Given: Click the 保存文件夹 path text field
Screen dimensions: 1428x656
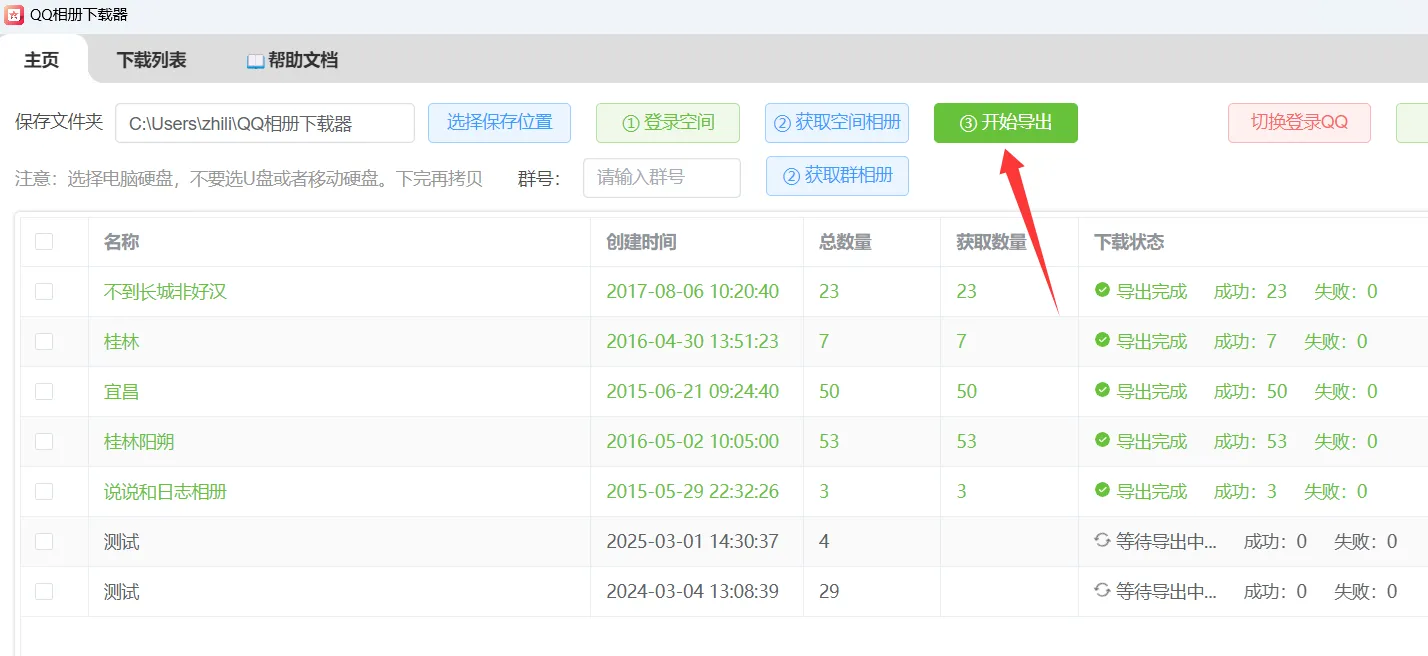Looking at the screenshot, I should point(264,123).
